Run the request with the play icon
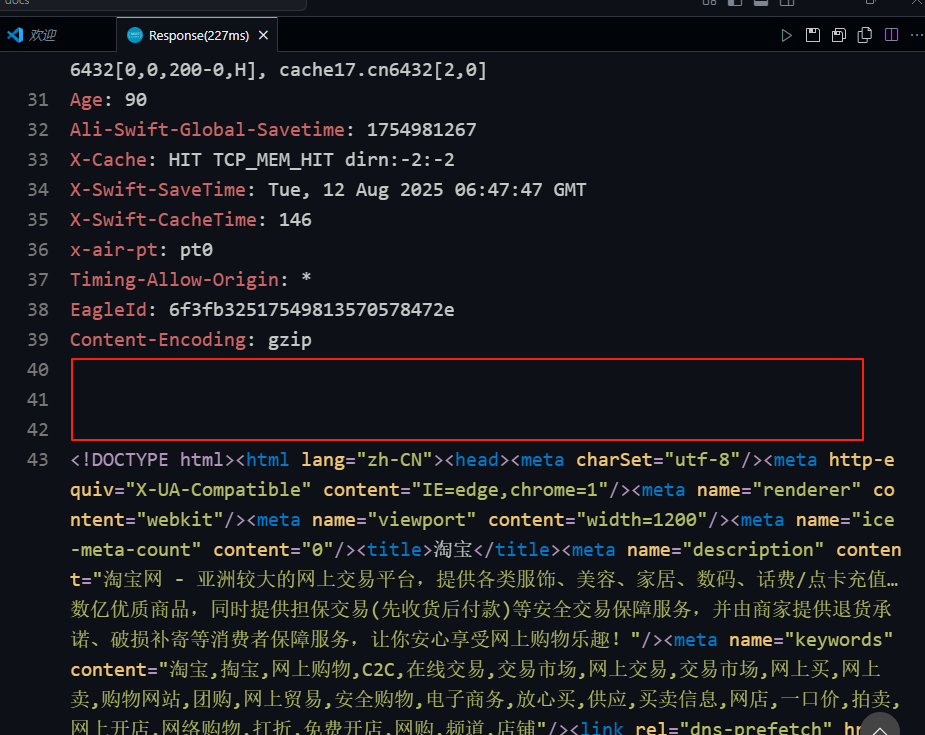925x735 pixels. pos(786,35)
